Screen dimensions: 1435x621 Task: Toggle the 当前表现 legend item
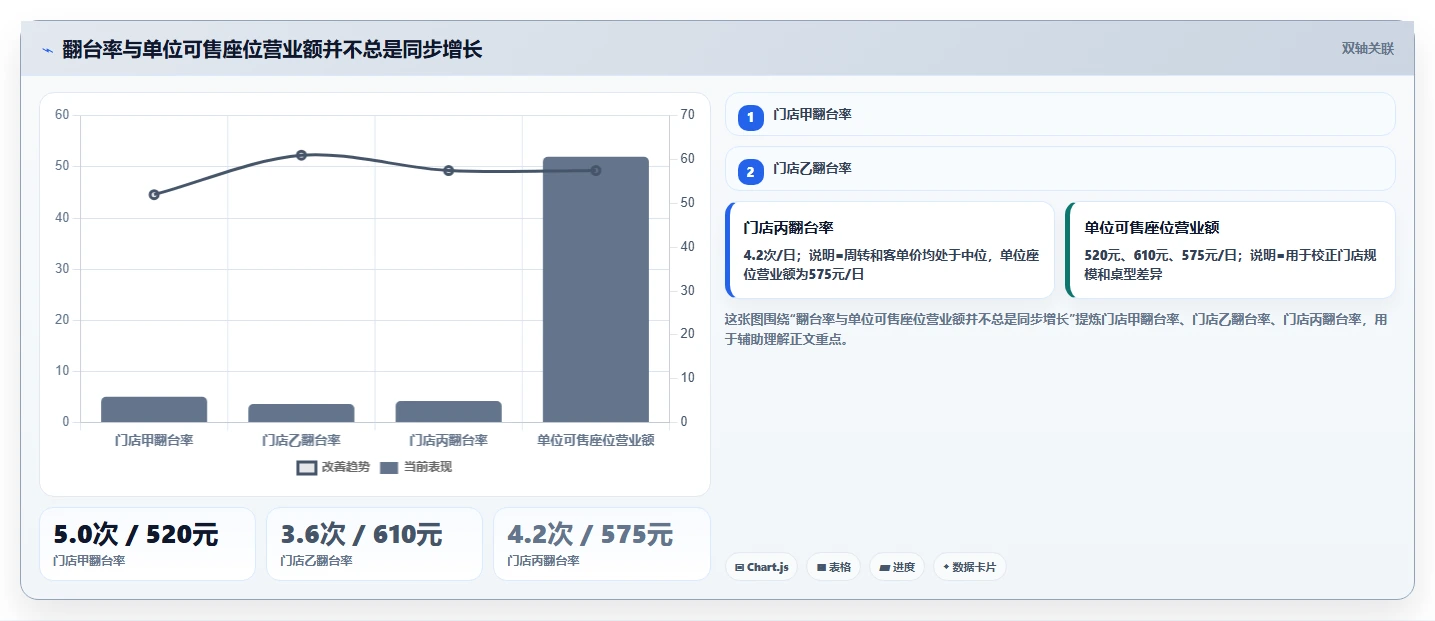416,467
